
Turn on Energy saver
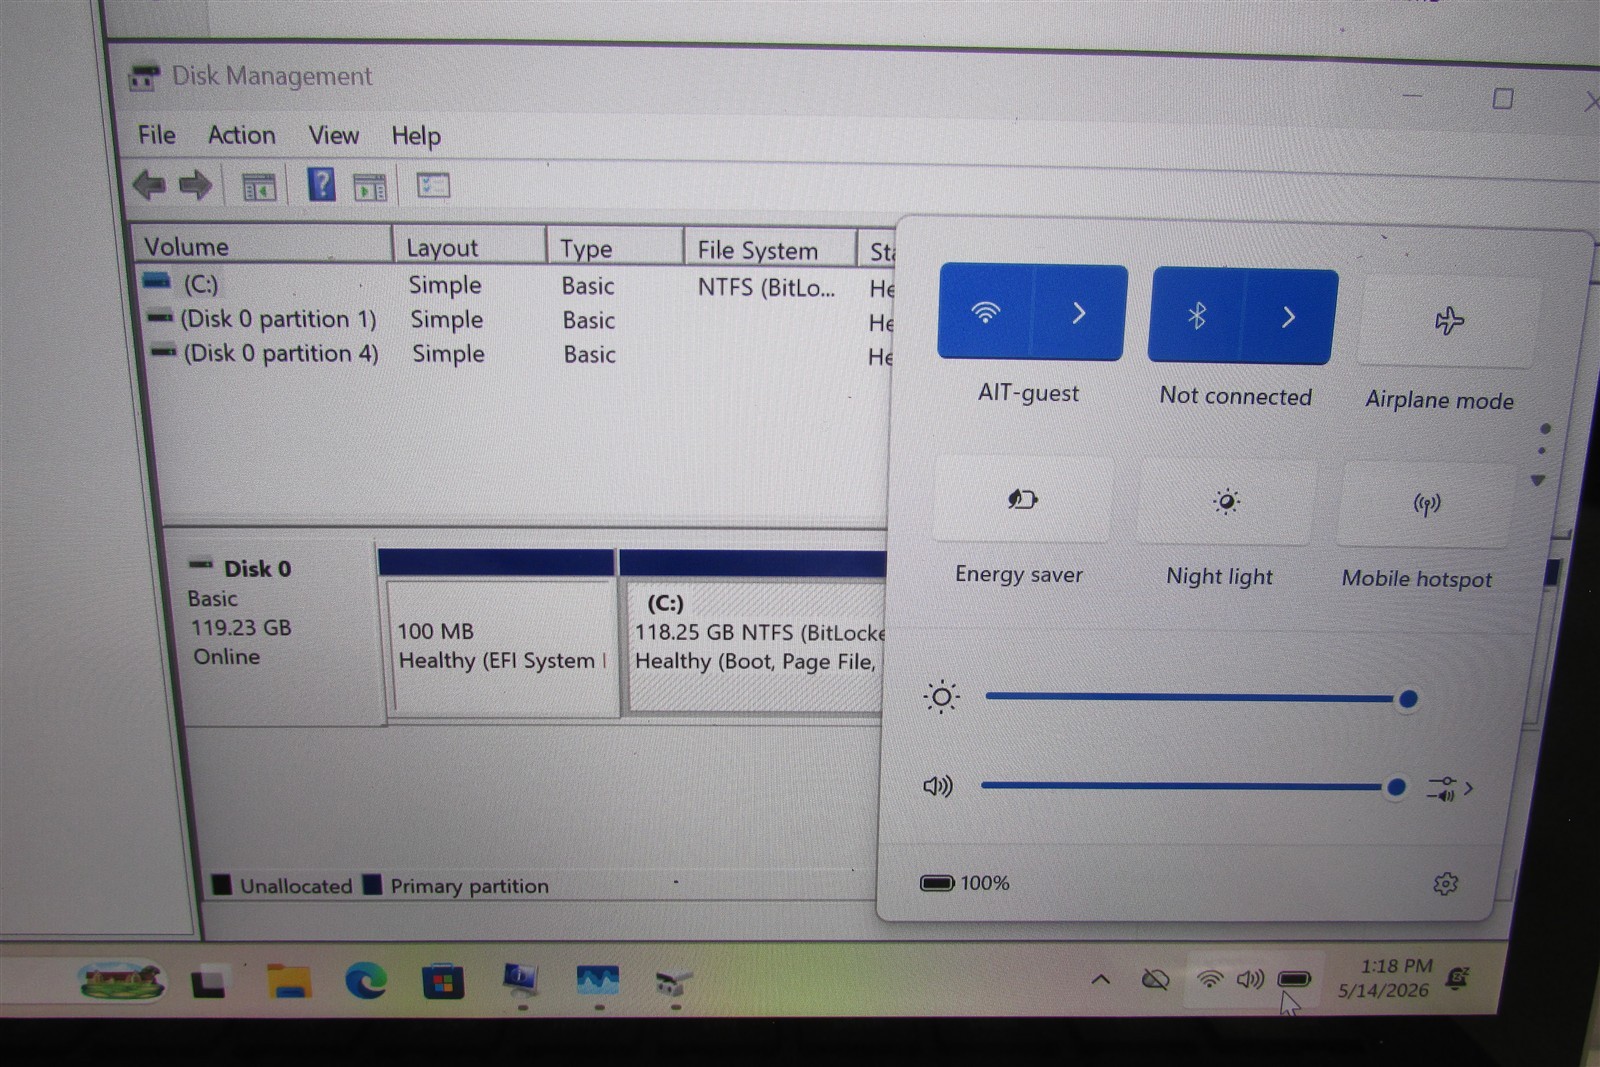[x=1022, y=498]
